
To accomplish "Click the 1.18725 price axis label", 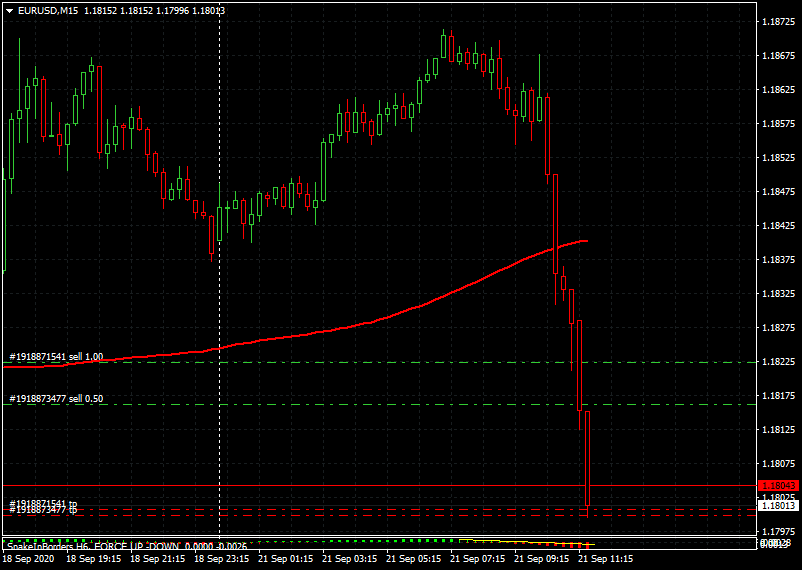I will coord(779,21).
